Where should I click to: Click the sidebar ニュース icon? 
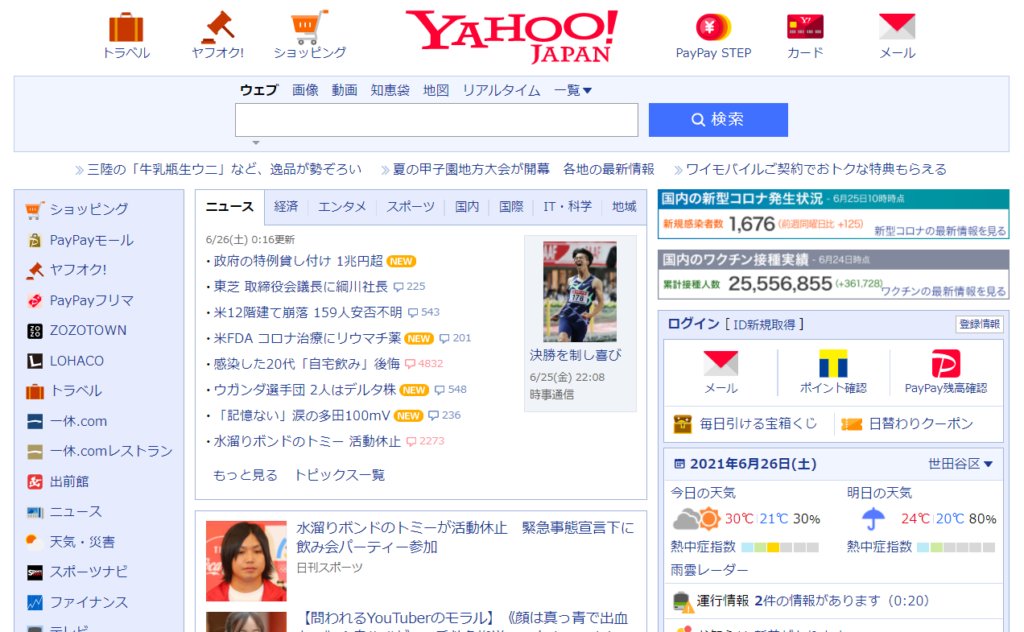coord(35,512)
